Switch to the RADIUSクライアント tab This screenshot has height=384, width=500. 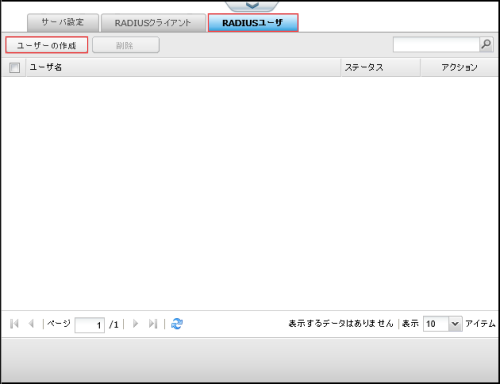153,23
